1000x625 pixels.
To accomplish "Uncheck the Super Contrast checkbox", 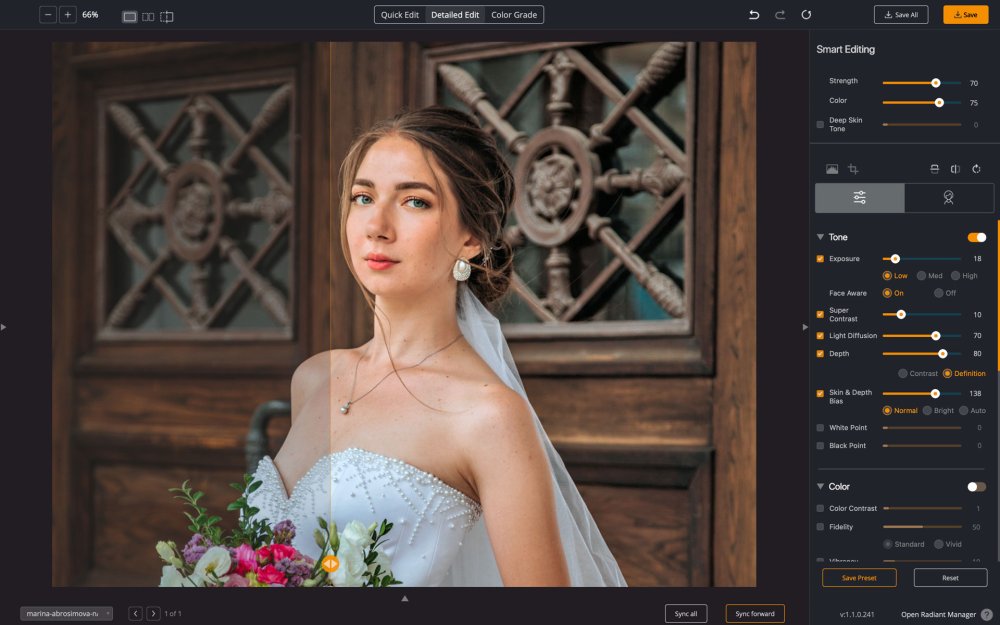I will pos(820,314).
